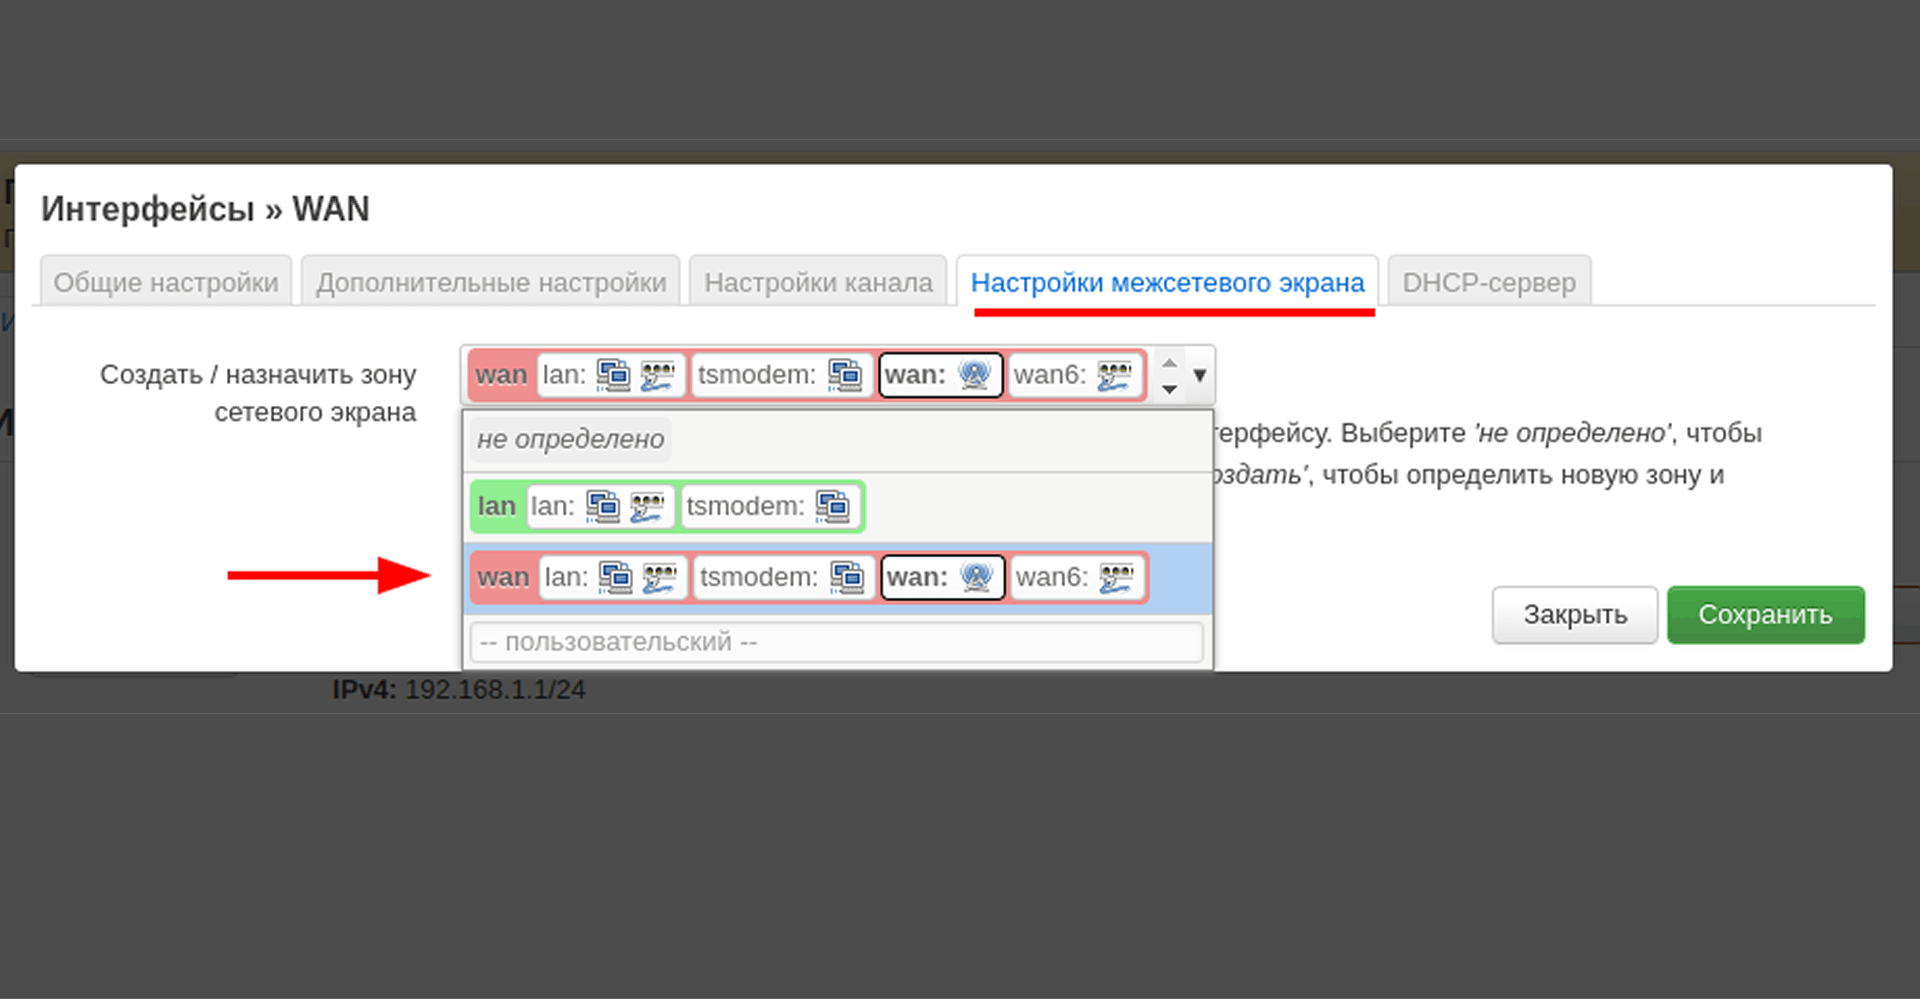Select the 'не определено' zone option
The height and width of the screenshot is (999, 1920).
pos(570,439)
